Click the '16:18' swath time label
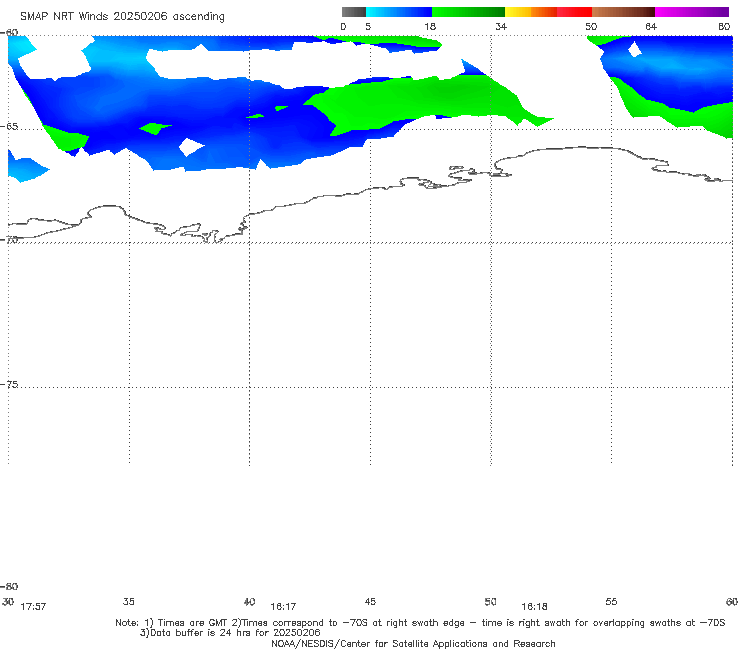The height and width of the screenshot is (650, 740). 534,607
